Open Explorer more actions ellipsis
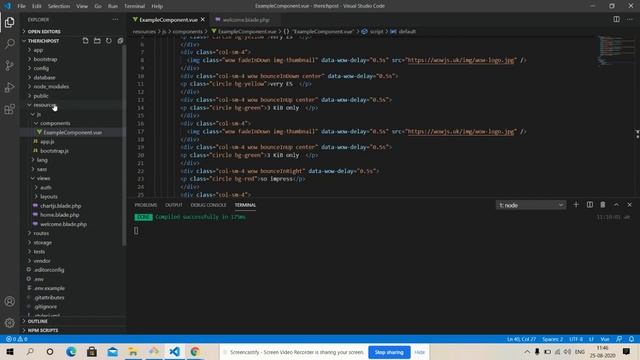 115,20
